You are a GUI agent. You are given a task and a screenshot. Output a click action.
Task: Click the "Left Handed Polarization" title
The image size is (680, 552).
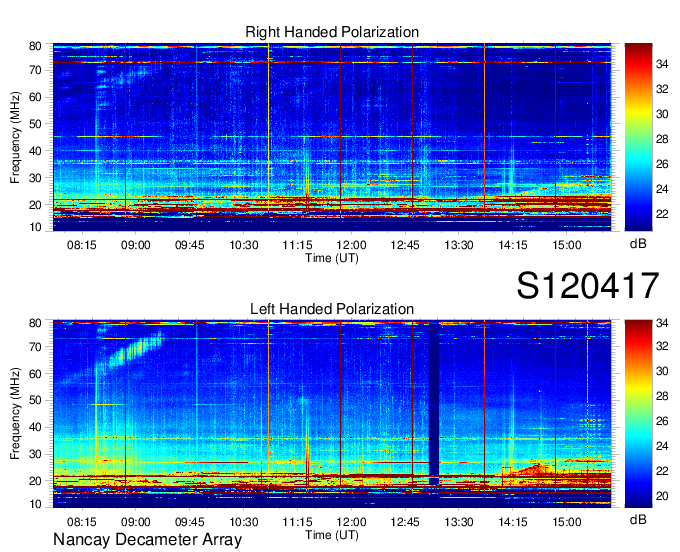click(332, 309)
